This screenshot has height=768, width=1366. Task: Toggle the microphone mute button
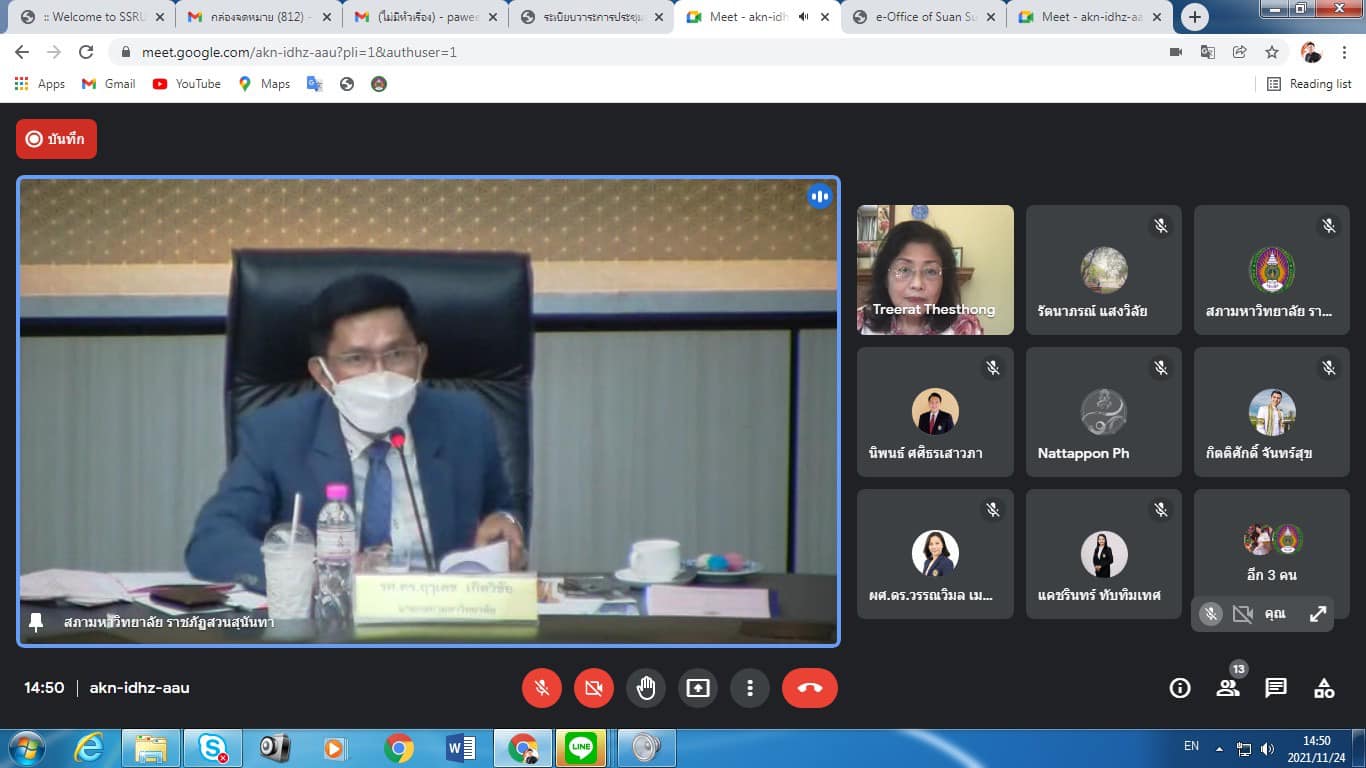[x=542, y=688]
